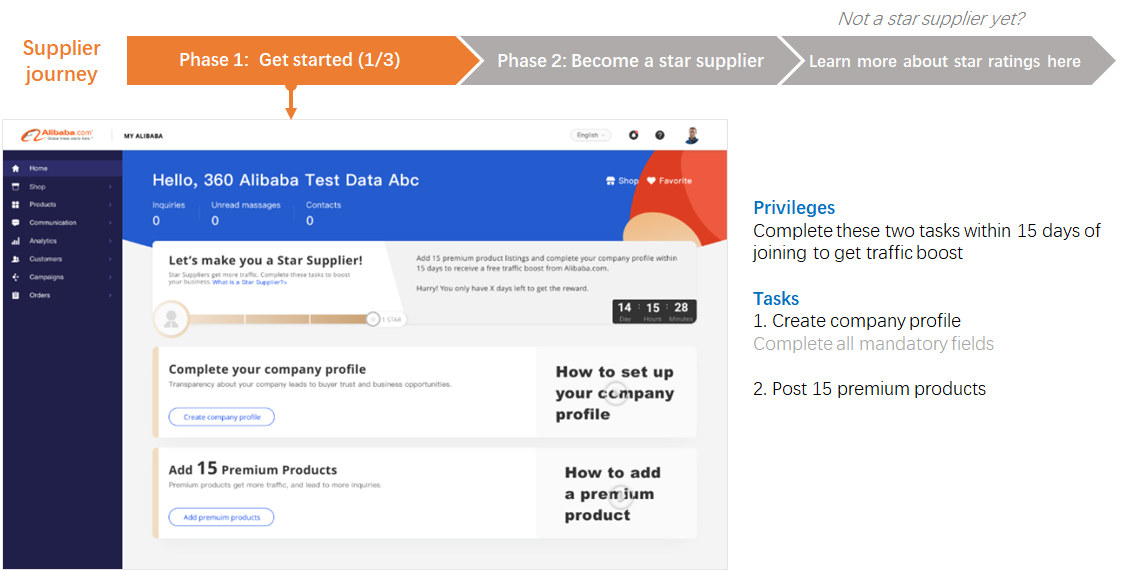This screenshot has width=1146, height=570.
Task: Click Post 15 premium products text
Action: (870, 389)
